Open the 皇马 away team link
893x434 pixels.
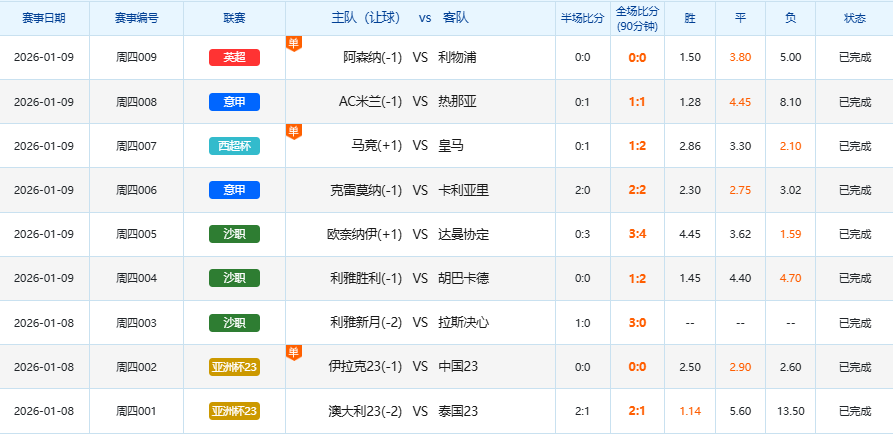tap(451, 146)
